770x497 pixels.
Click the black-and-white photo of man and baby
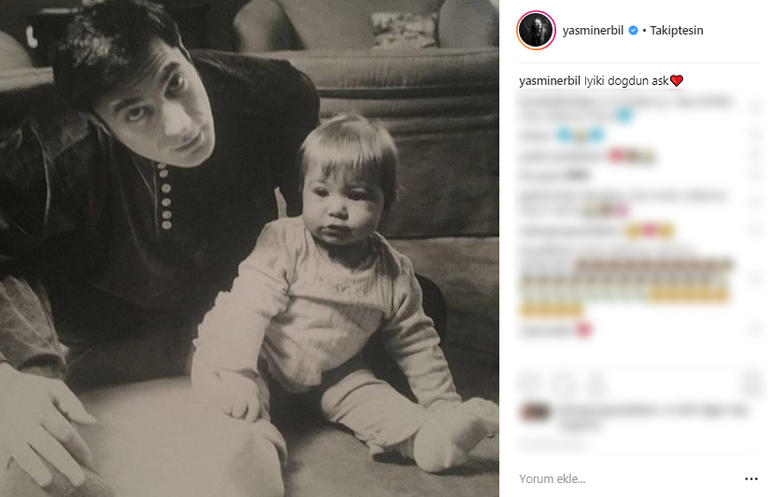coord(249,248)
